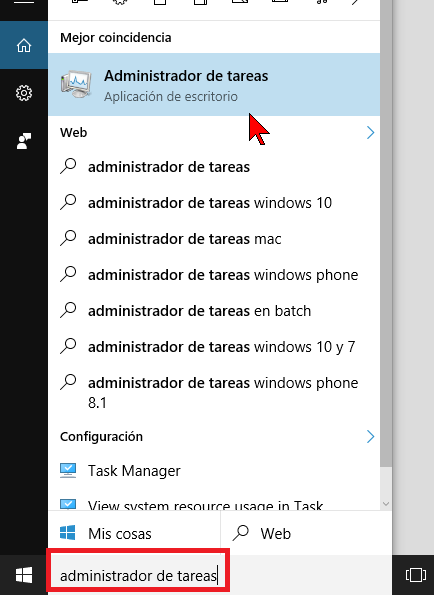Screen dimensions: 434x595
Task: Open the feedback person icon in the sidebar
Action: pos(24,141)
